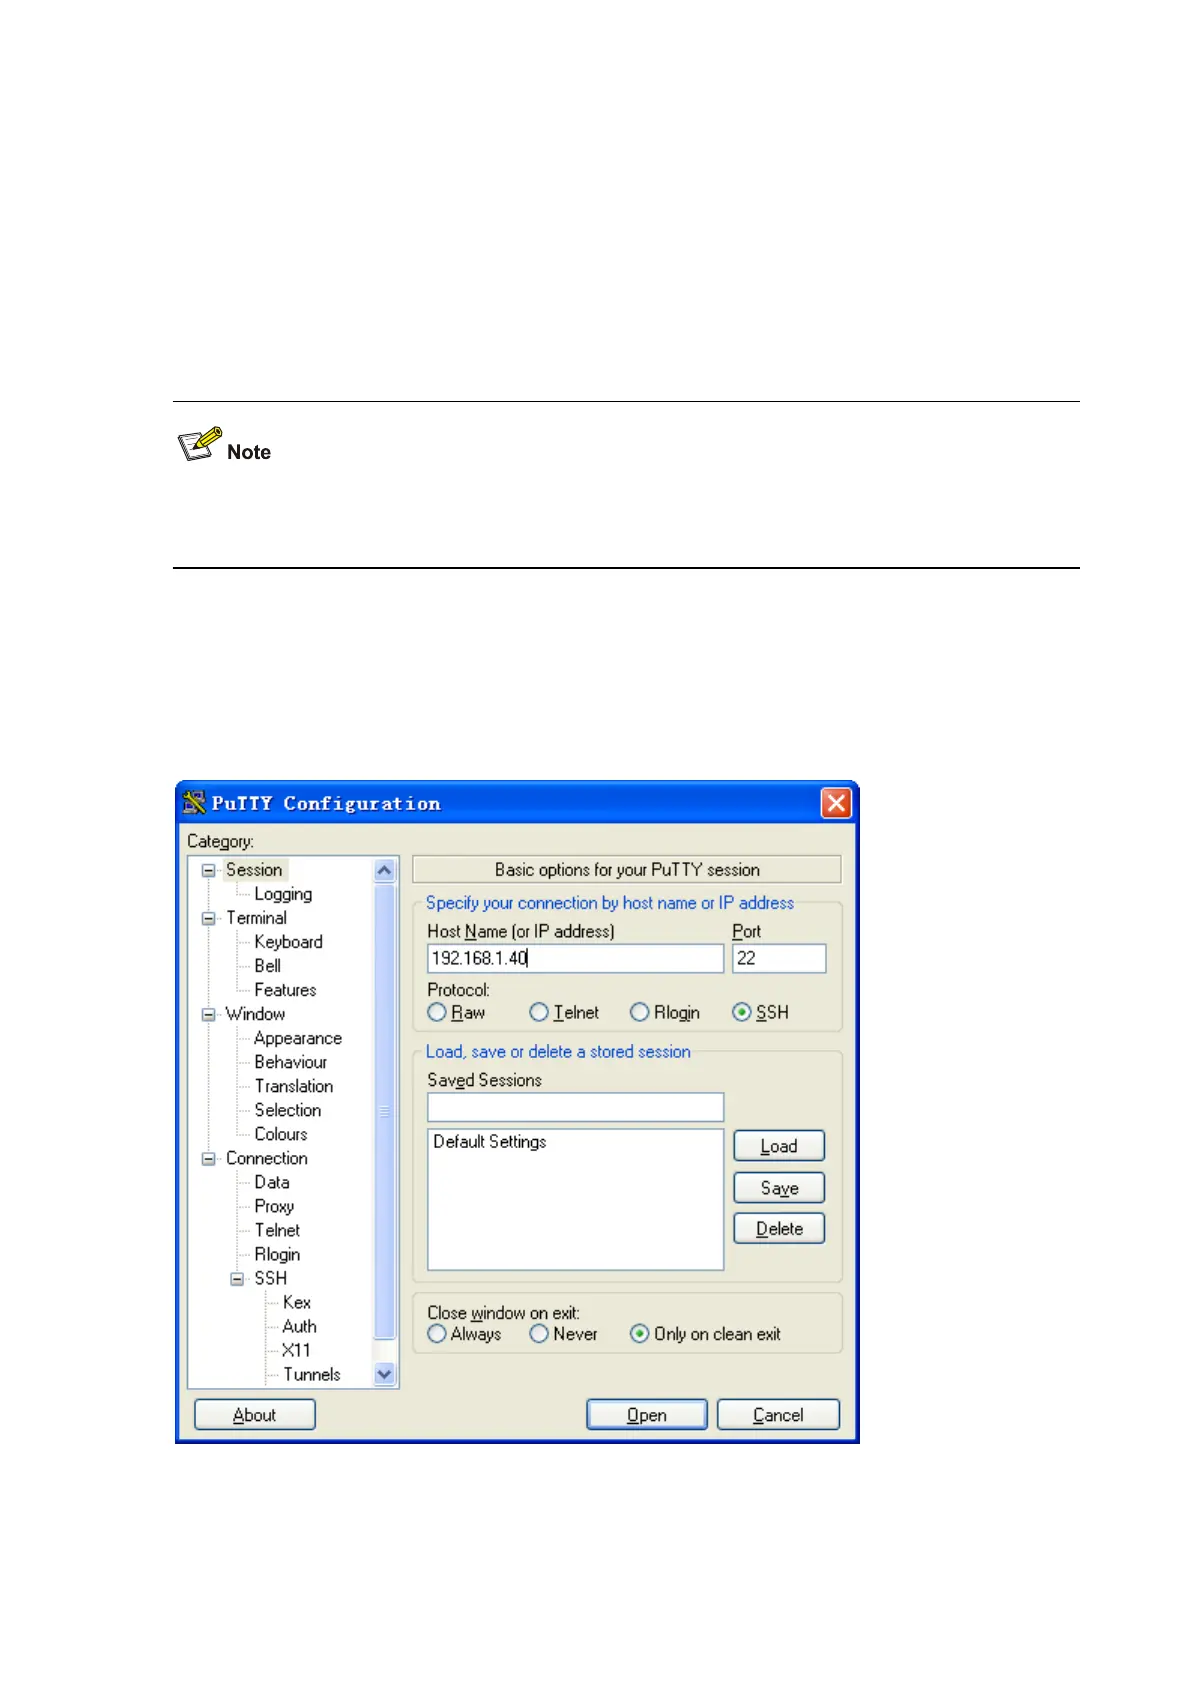The height and width of the screenshot is (1684, 1190).
Task: Collapse the Session tree node
Action: click(209, 870)
